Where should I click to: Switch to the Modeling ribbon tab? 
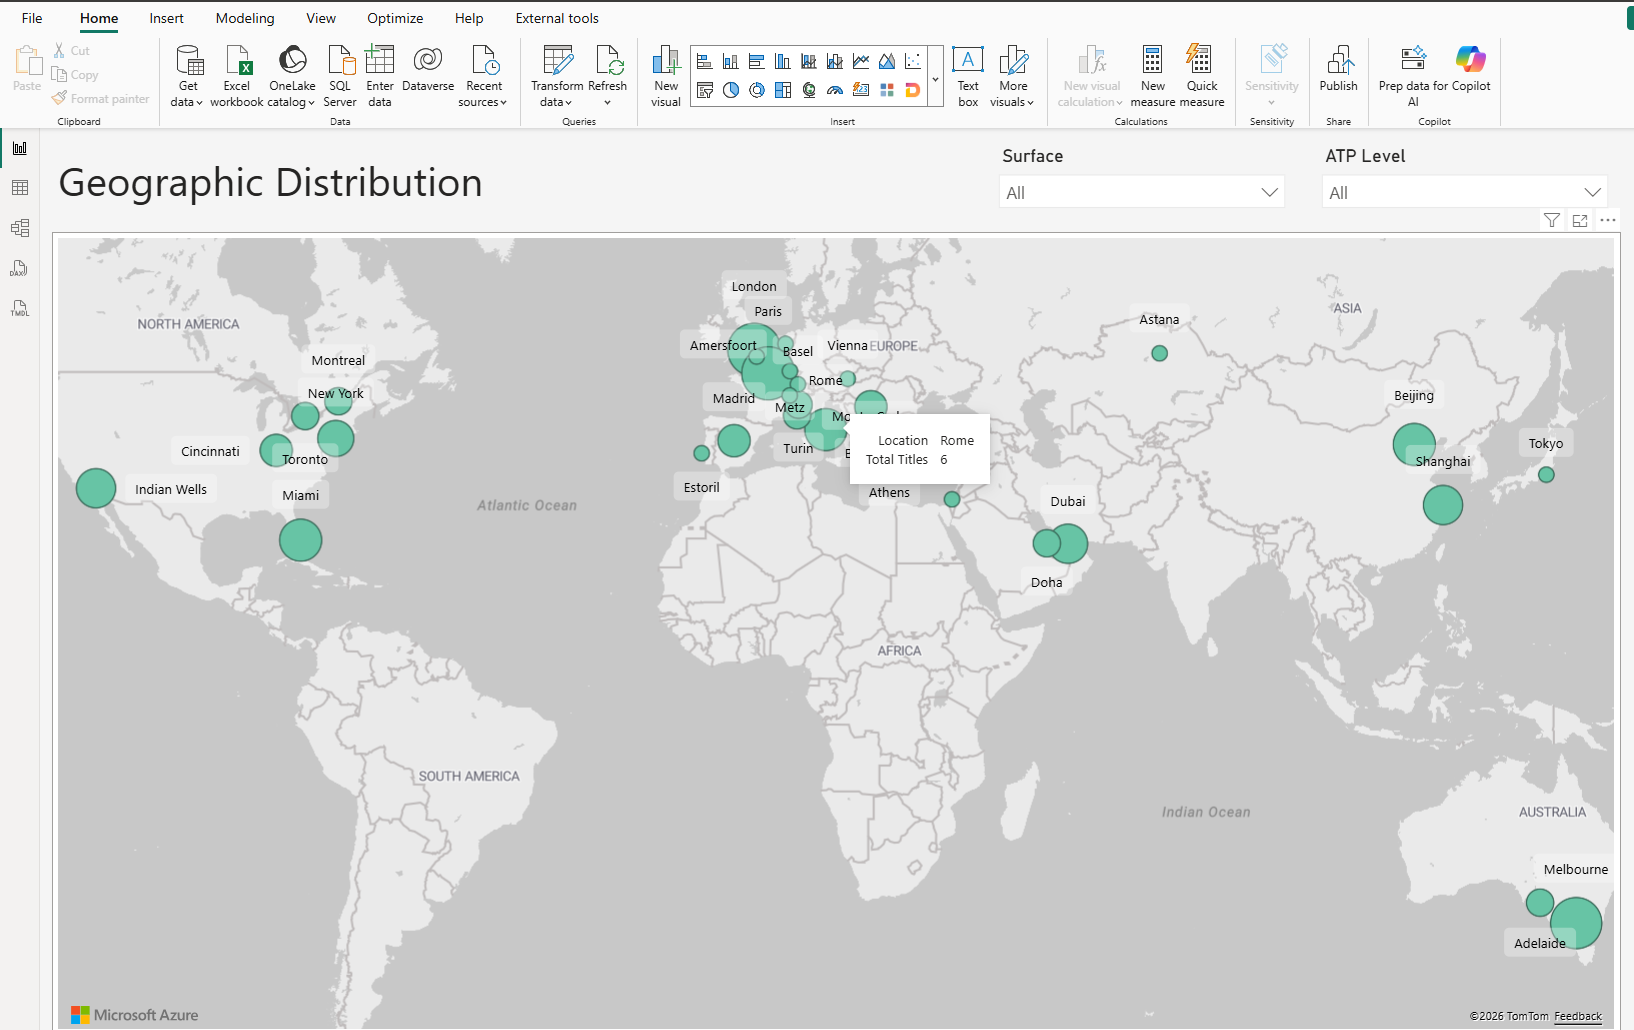coord(245,18)
